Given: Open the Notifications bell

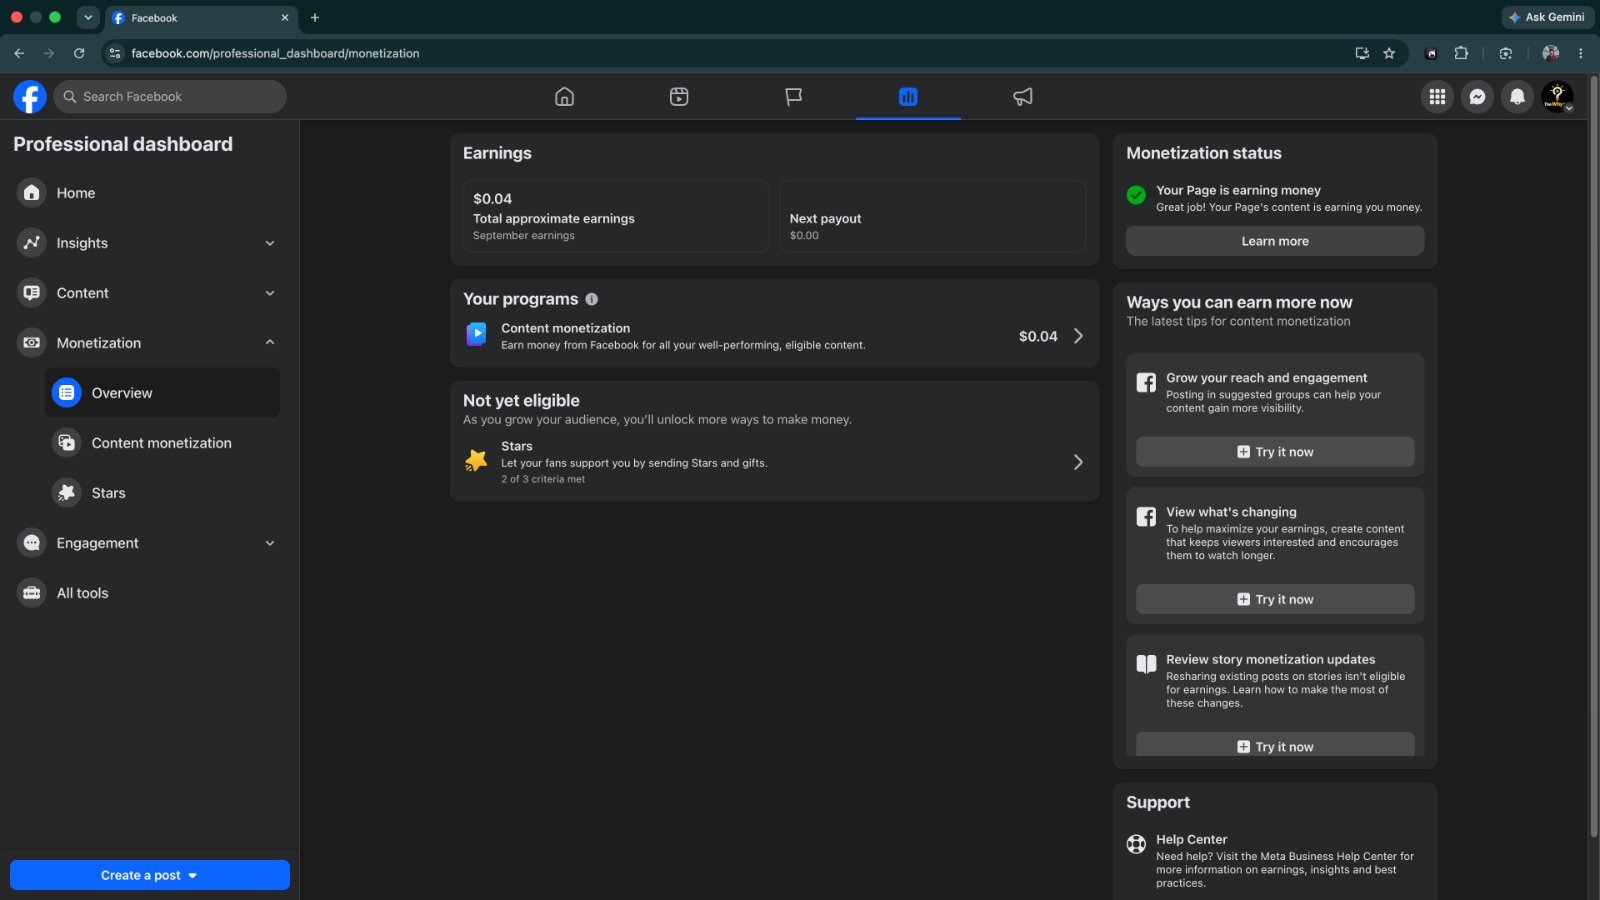Looking at the screenshot, I should (1517, 97).
